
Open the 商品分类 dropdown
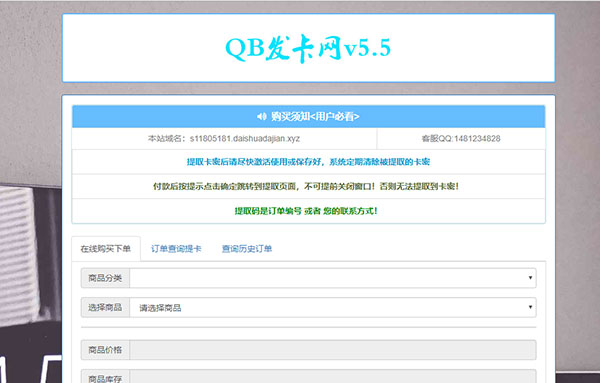tap(333, 278)
